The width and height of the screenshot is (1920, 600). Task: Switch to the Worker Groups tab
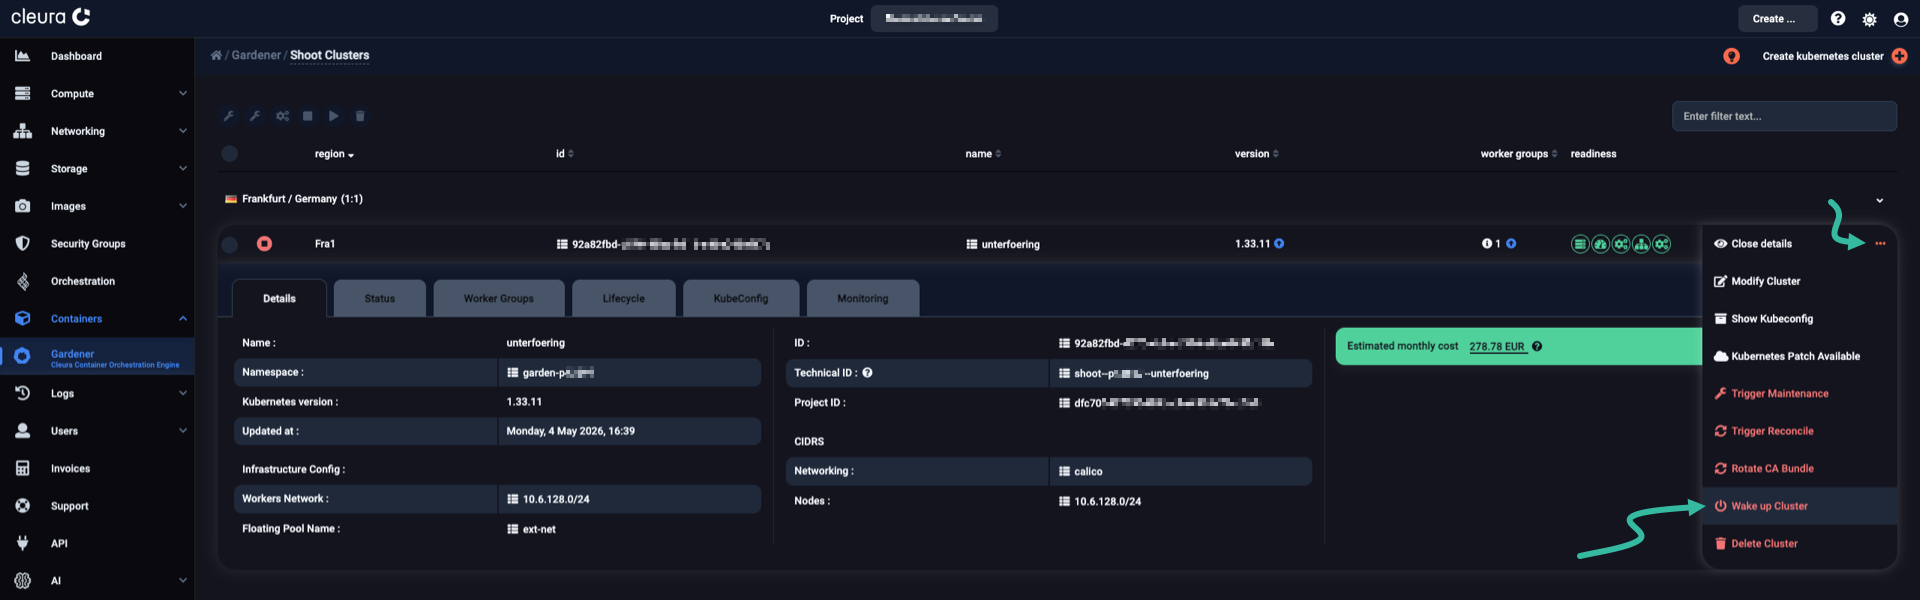pyautogui.click(x=499, y=298)
